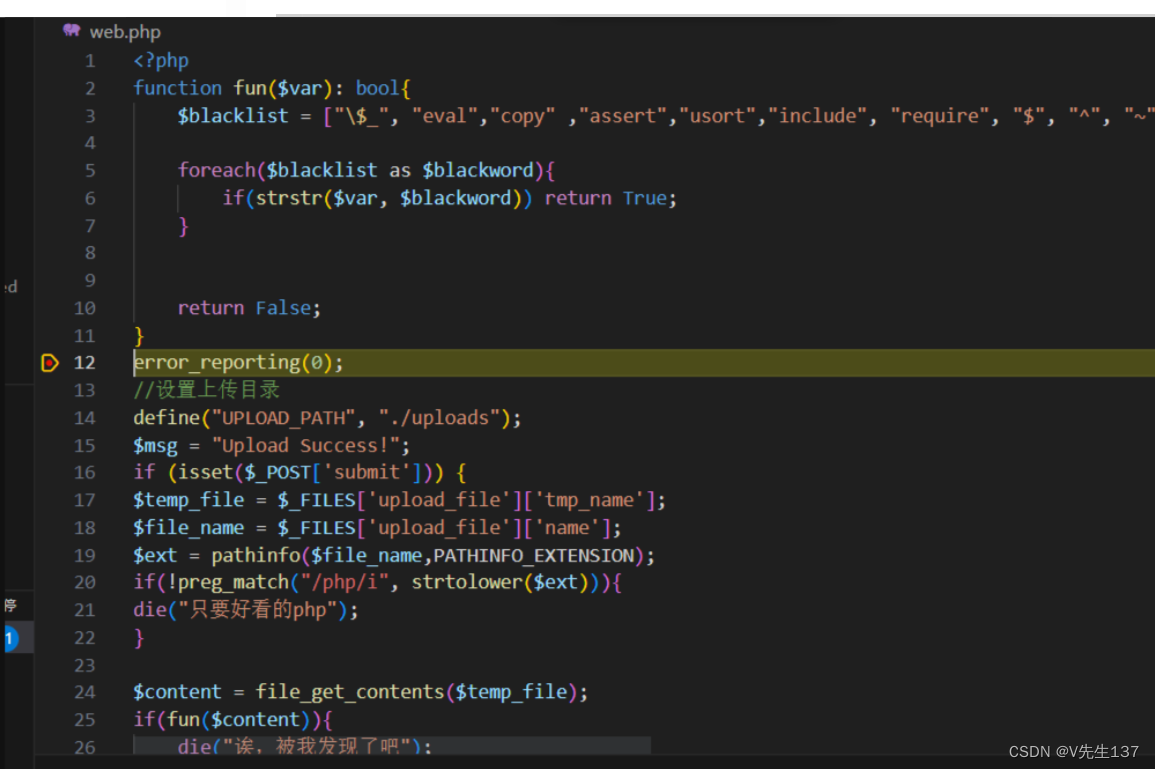The width and height of the screenshot is (1155, 769).
Task: Click the comment 设置上传目录 on line 13
Action: (x=205, y=390)
